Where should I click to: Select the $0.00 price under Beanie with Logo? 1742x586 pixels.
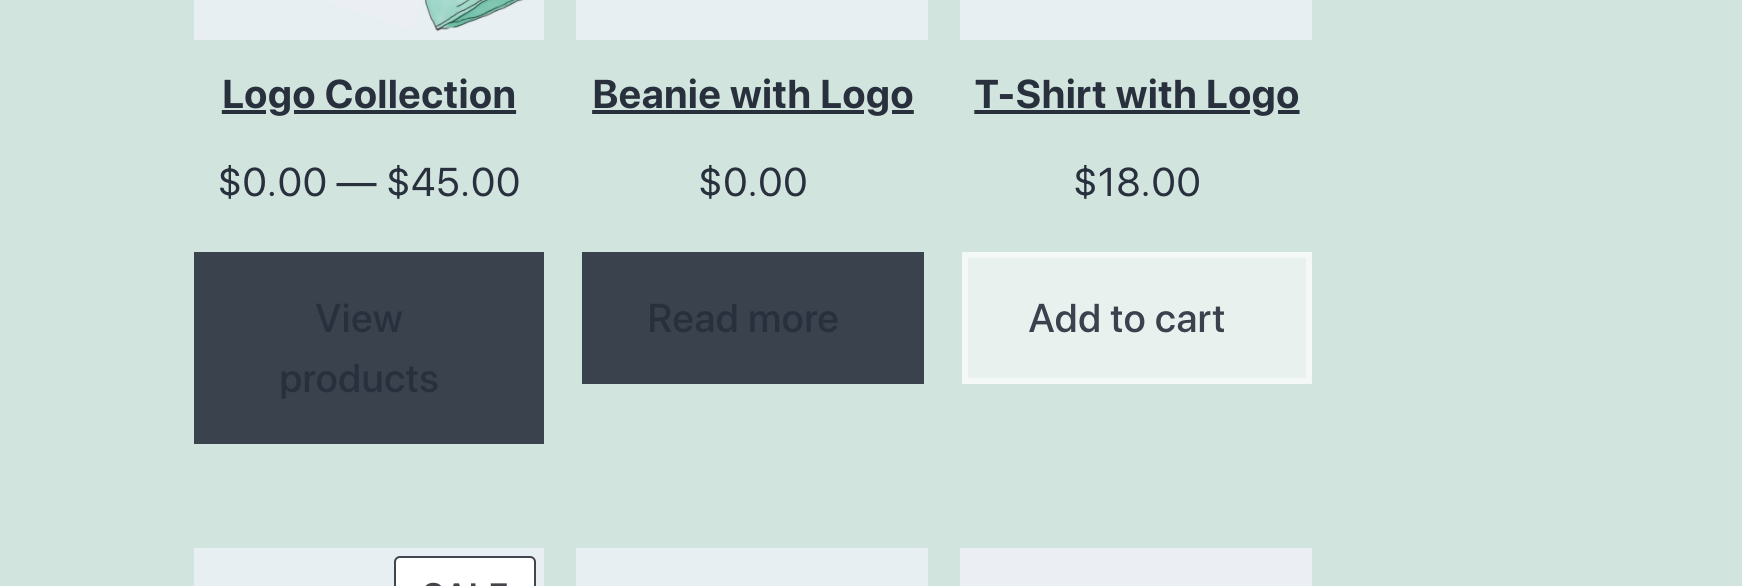pos(752,181)
